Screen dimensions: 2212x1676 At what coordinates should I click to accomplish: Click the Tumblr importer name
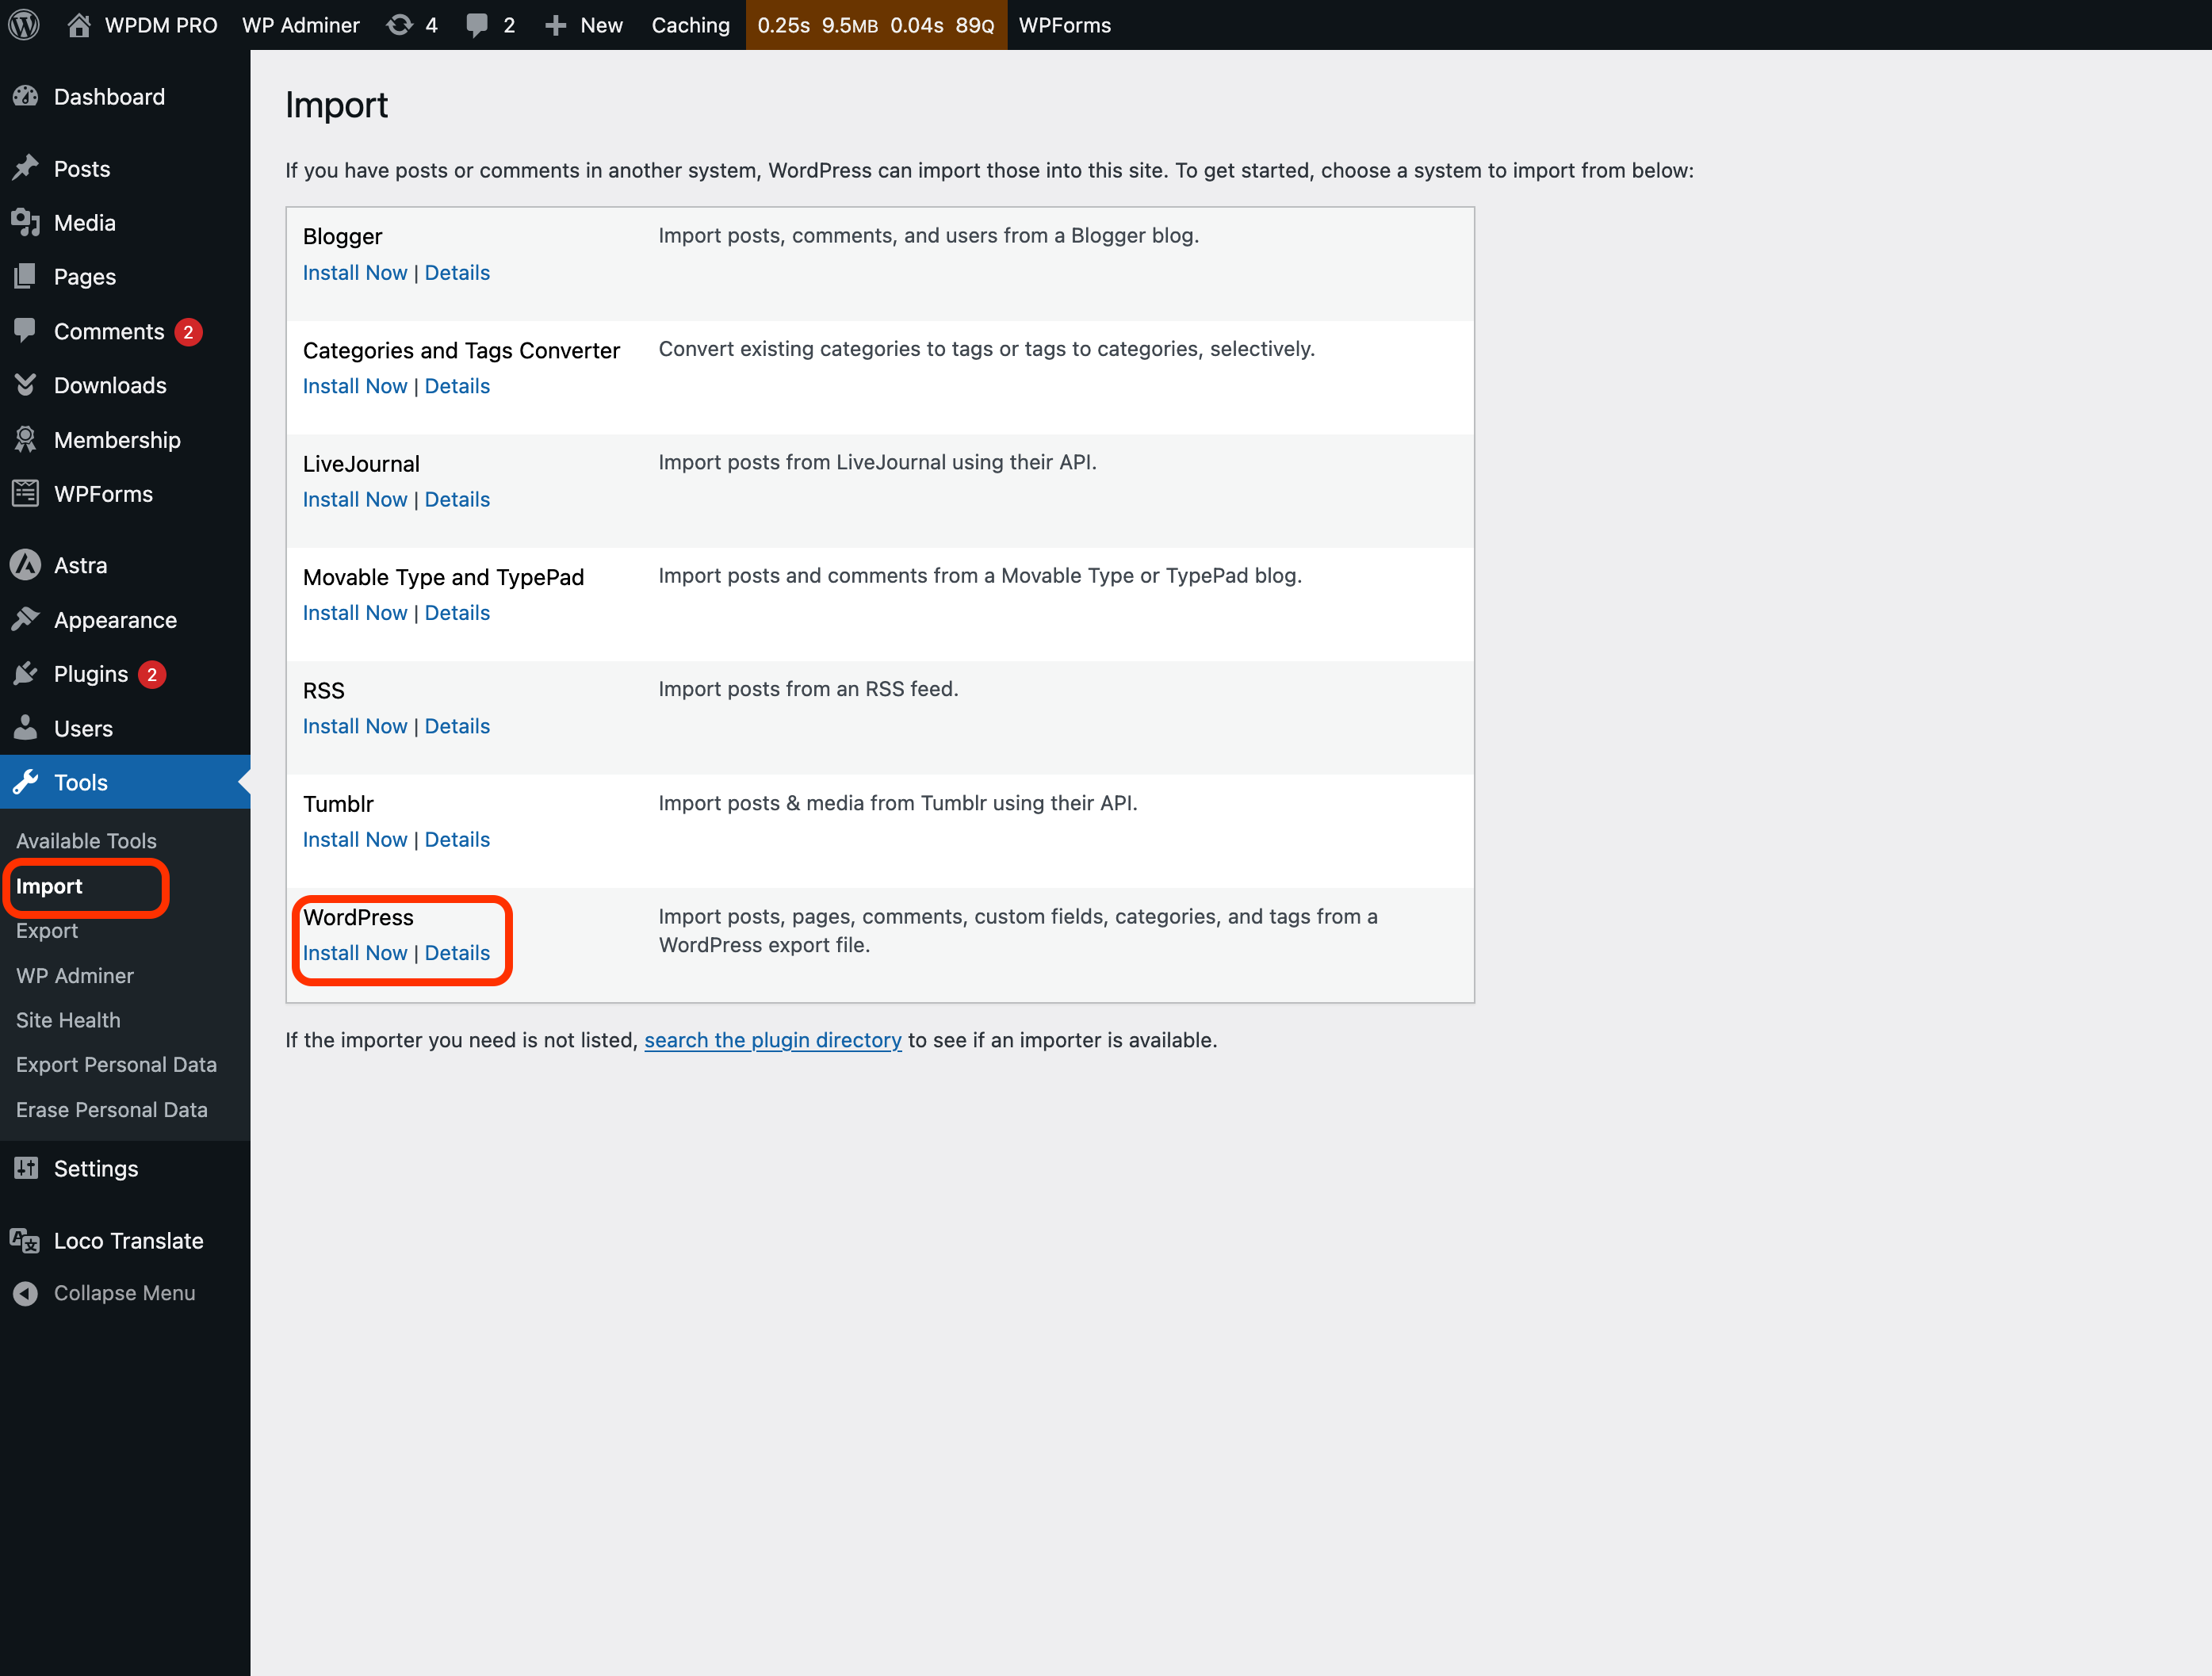click(x=338, y=804)
